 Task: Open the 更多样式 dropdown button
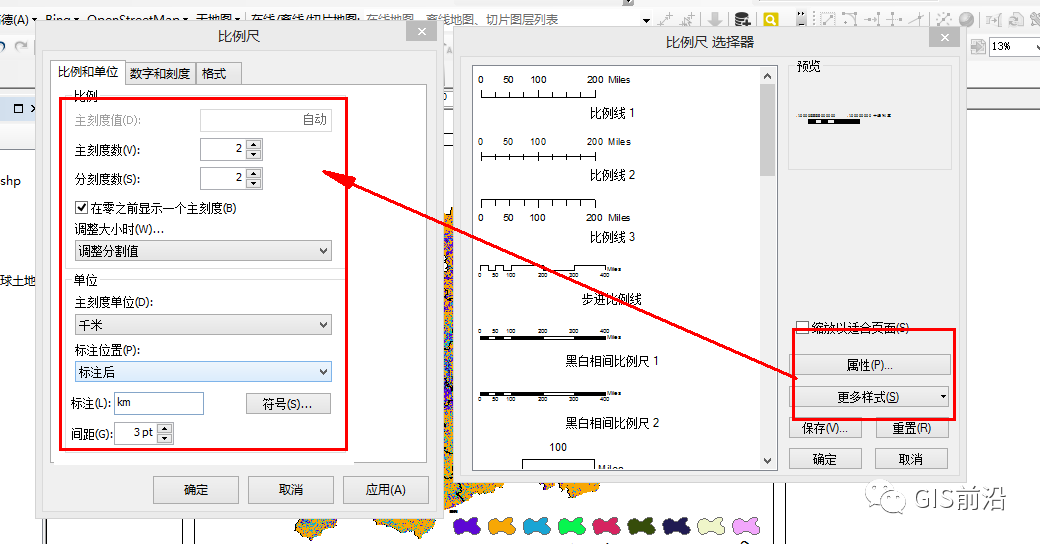coord(869,397)
